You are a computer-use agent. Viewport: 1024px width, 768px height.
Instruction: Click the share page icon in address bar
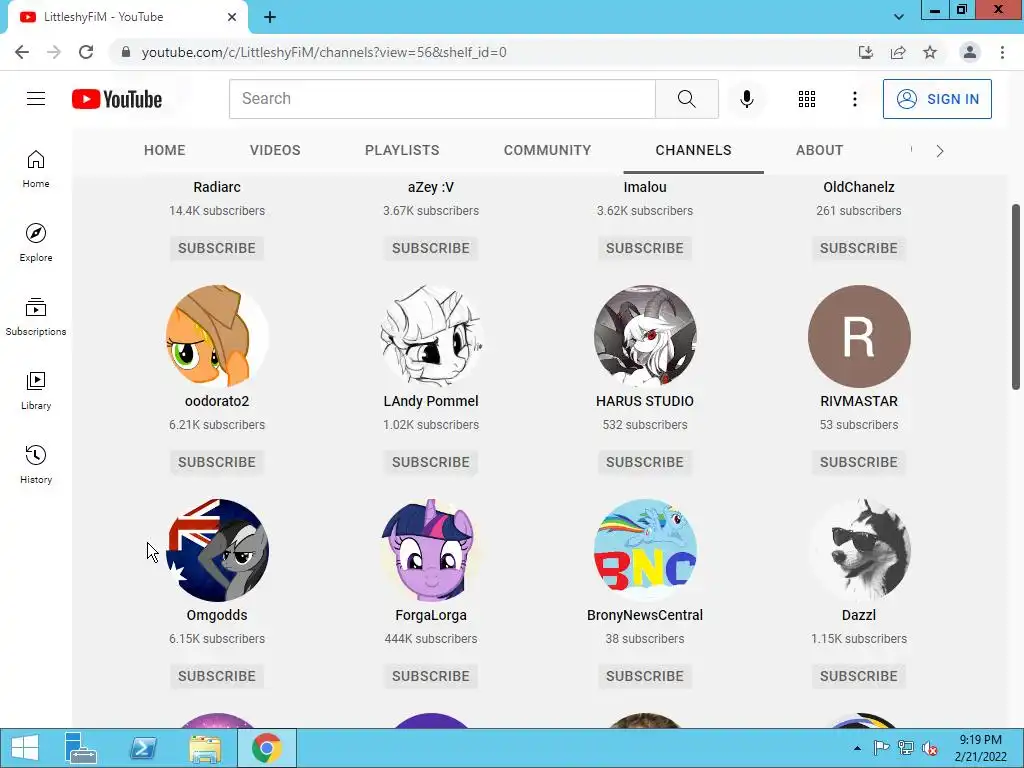click(898, 52)
